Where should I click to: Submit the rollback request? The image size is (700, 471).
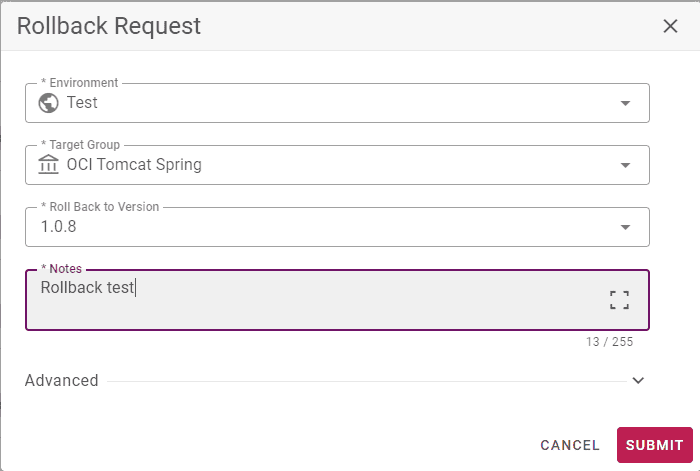point(654,445)
